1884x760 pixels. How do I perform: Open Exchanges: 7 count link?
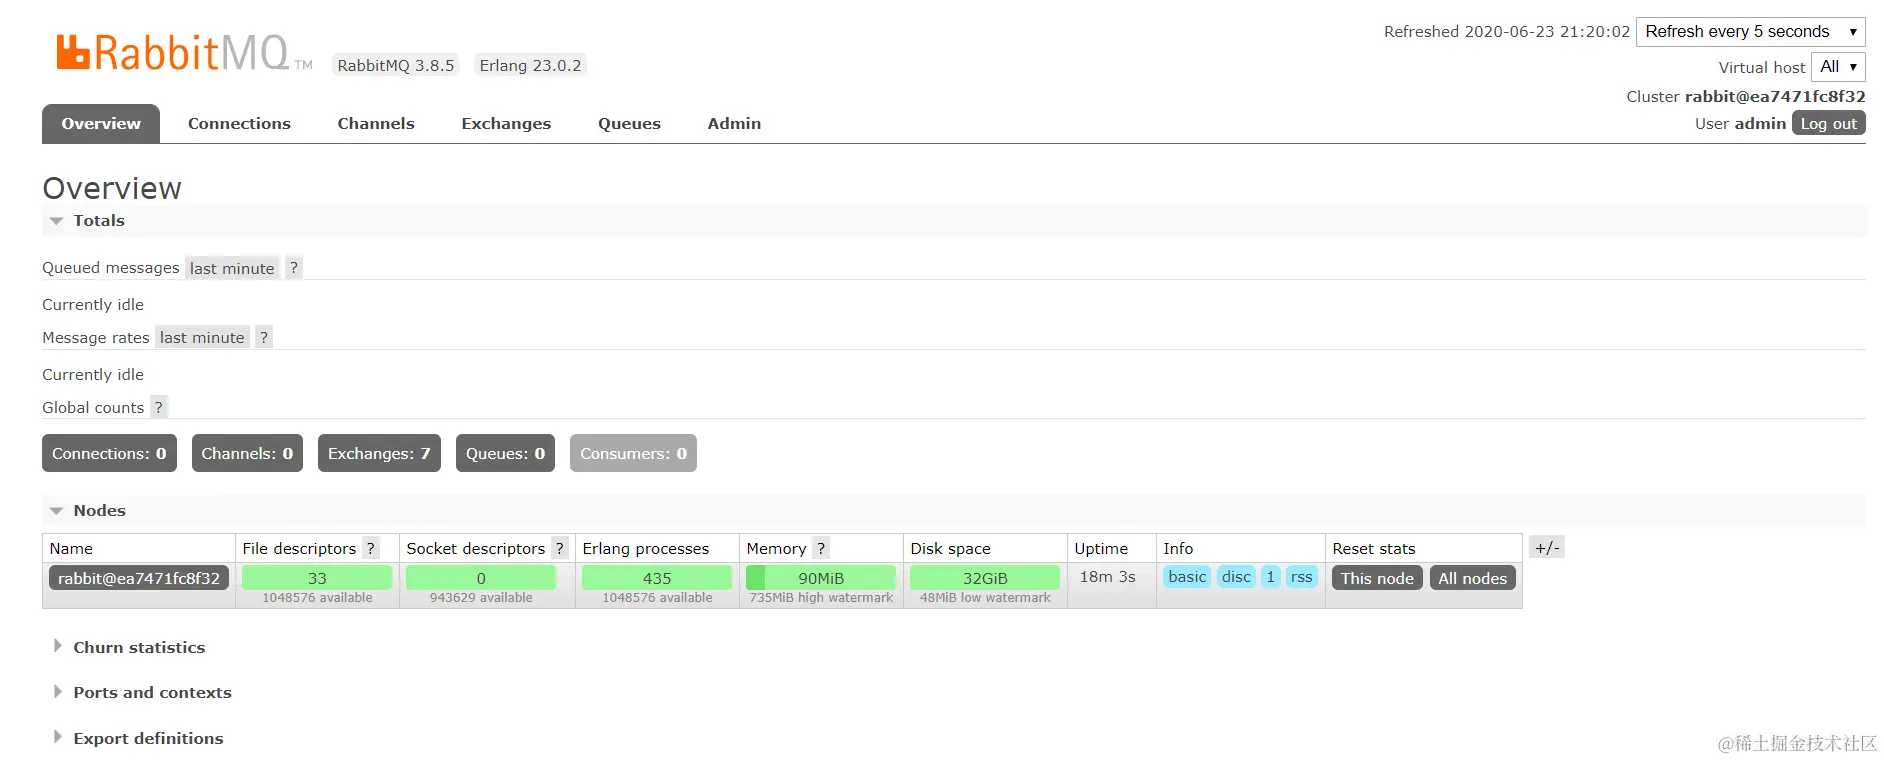379,453
